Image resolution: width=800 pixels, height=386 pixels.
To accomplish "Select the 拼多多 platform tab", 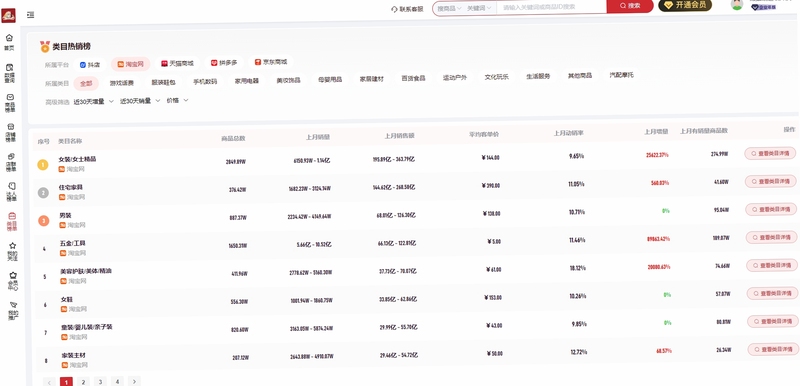I will tap(224, 63).
